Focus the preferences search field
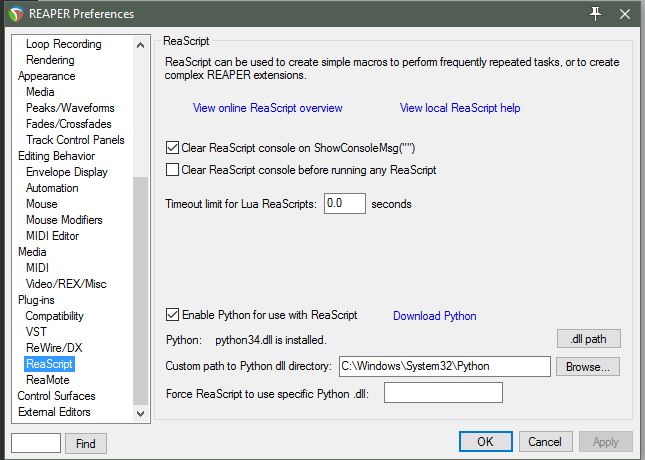 pyautogui.click(x=36, y=443)
